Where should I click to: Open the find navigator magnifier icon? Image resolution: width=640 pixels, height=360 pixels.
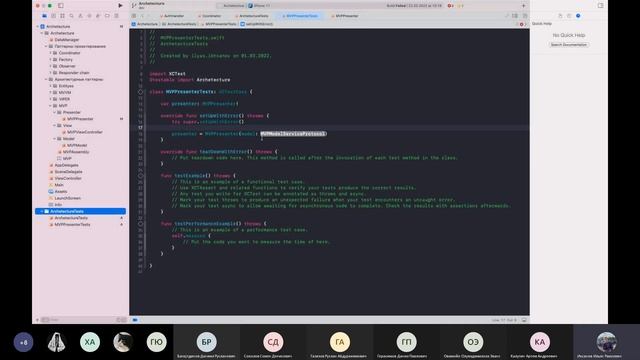click(71, 16)
